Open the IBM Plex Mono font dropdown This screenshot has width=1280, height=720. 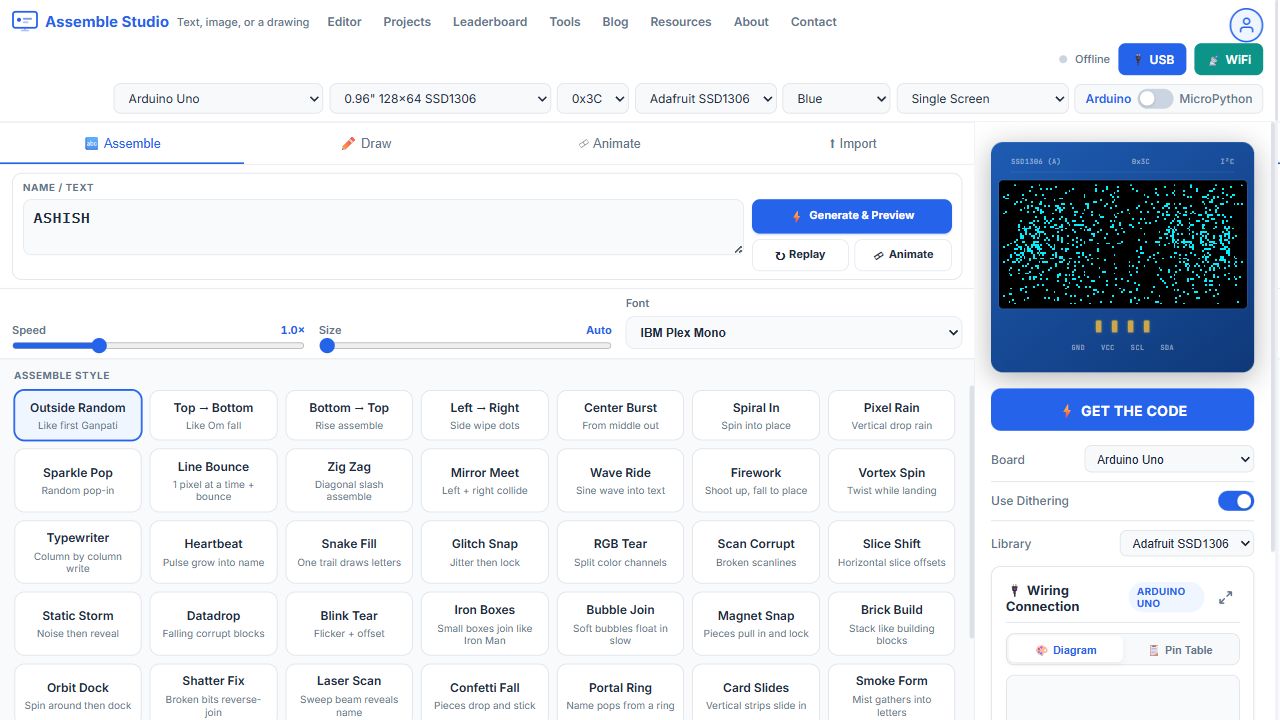point(794,333)
